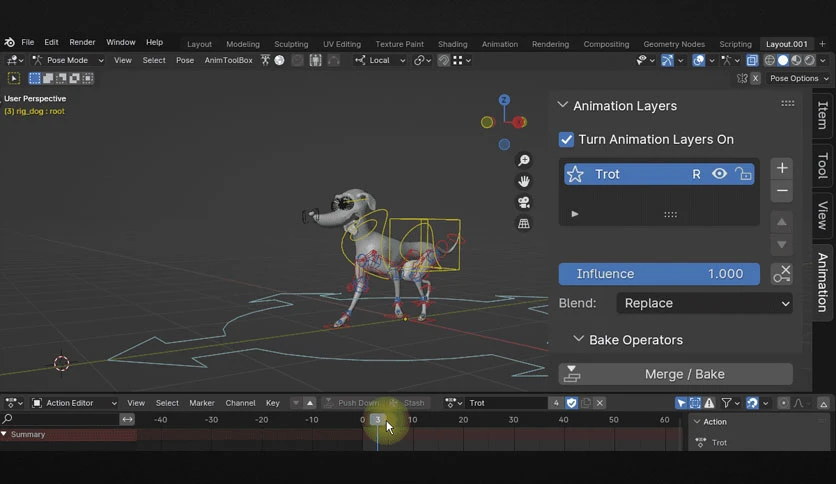Open the Item sidebar tab
The width and height of the screenshot is (836, 484).
(x=823, y=115)
